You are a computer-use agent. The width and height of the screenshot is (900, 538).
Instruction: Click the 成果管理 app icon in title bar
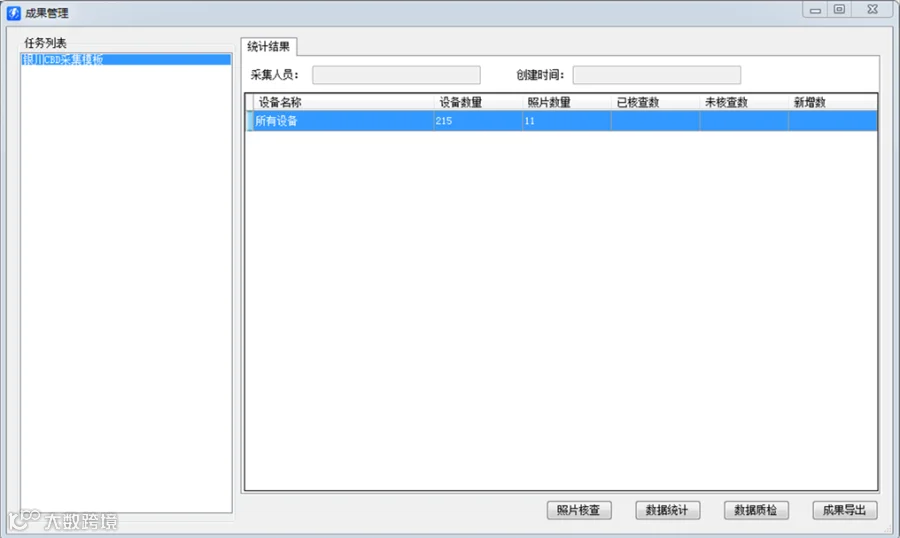point(14,13)
